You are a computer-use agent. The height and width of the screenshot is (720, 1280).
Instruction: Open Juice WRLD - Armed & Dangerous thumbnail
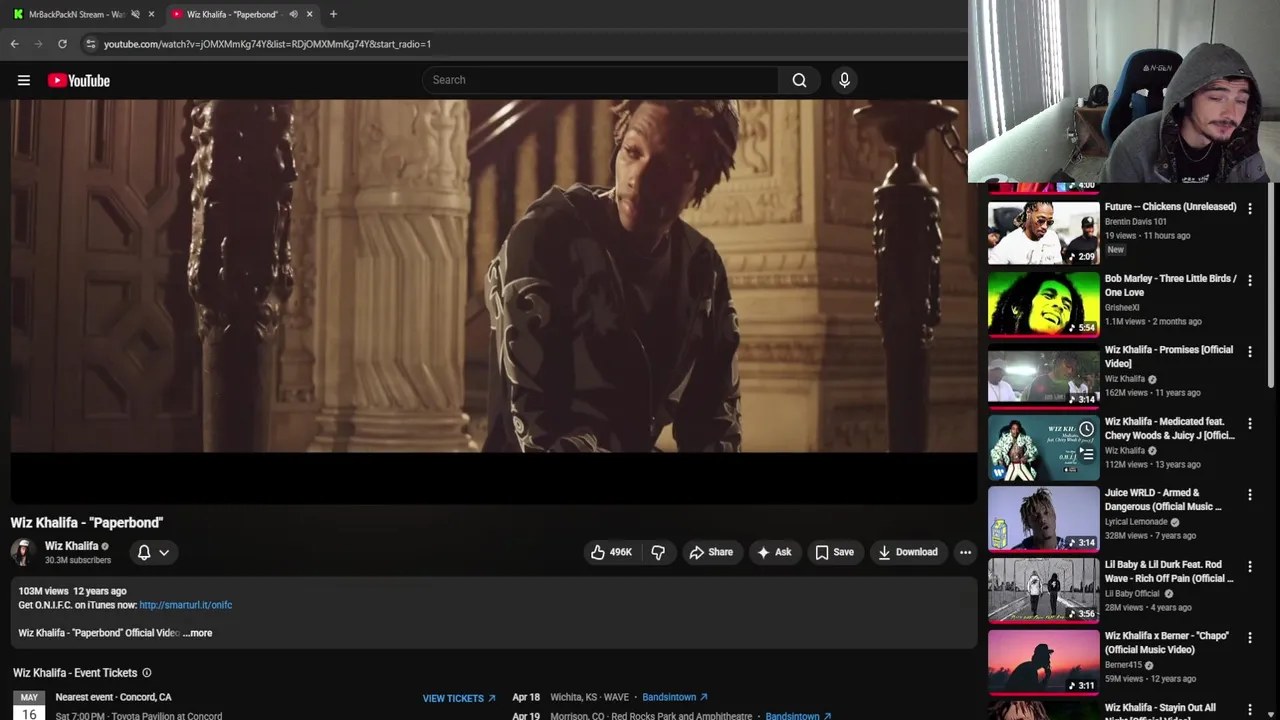click(1043, 520)
